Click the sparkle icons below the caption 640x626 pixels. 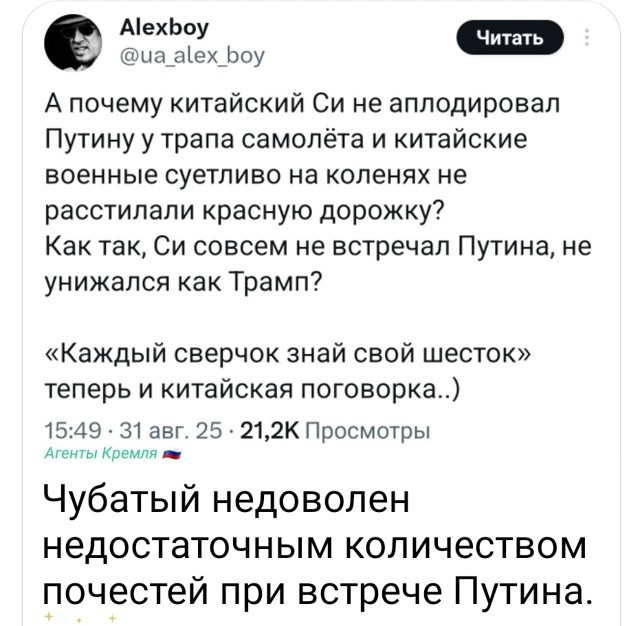pos(81,617)
